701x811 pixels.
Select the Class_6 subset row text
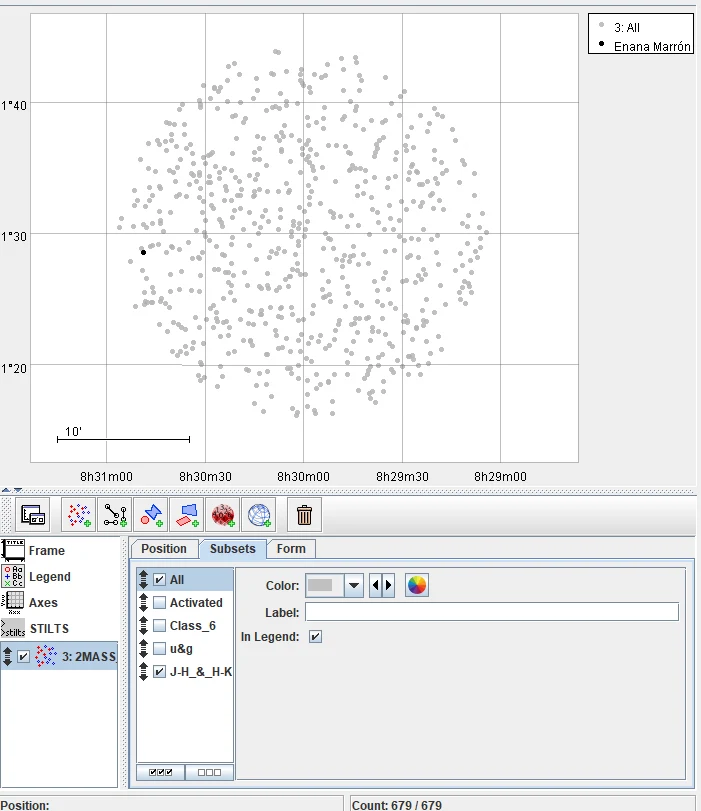tap(193, 626)
